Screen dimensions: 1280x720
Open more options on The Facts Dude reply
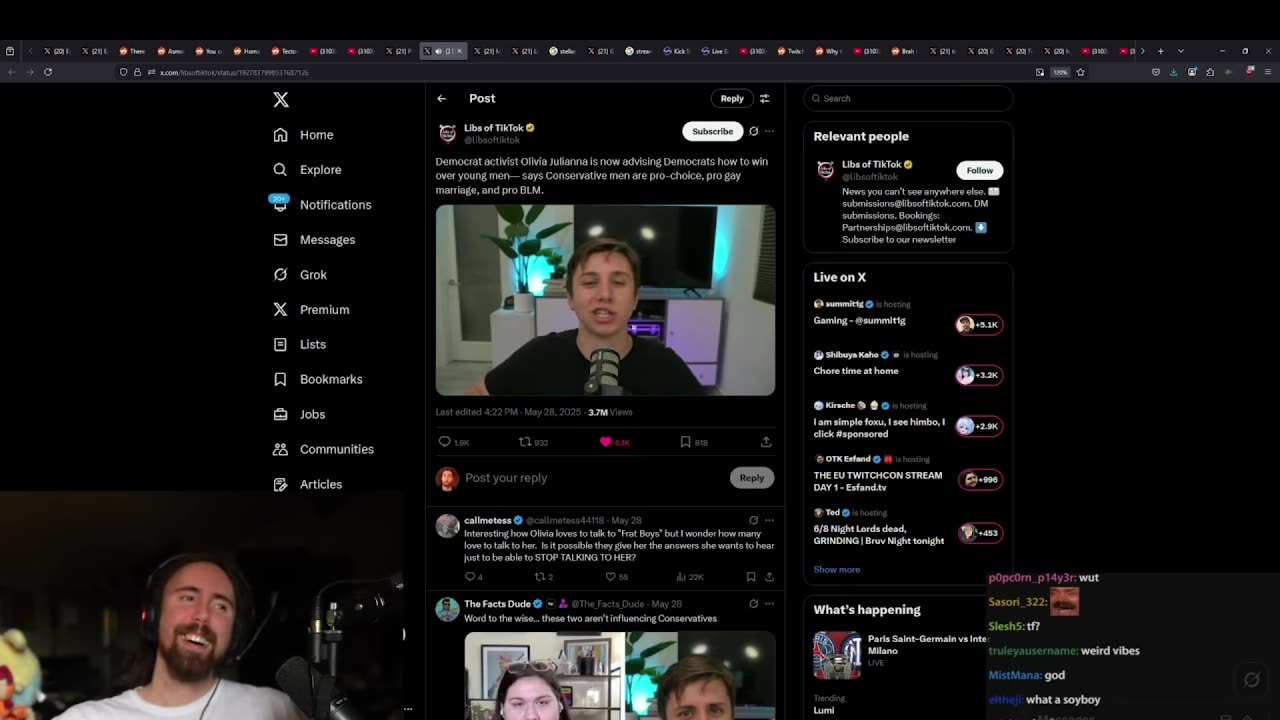coord(769,604)
